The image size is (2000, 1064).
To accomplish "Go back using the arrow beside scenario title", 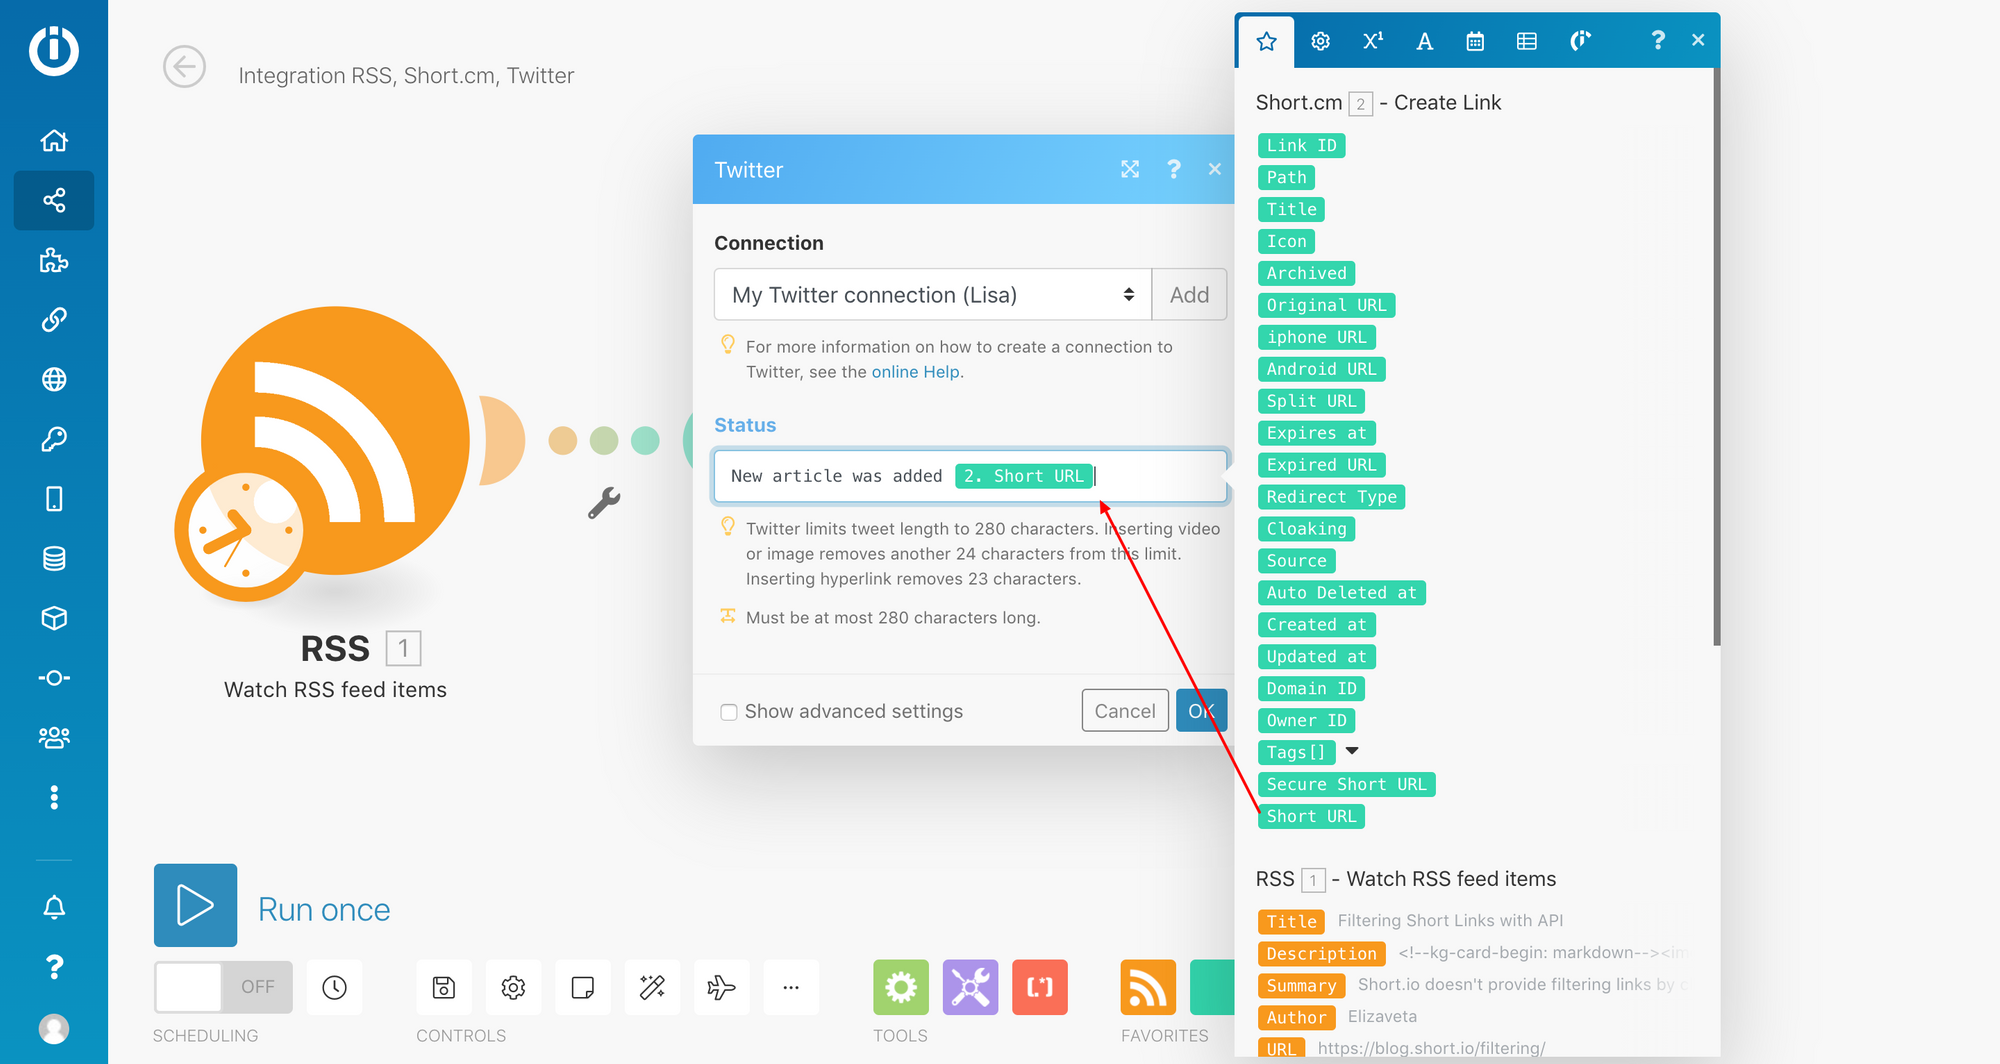I will pos(184,67).
